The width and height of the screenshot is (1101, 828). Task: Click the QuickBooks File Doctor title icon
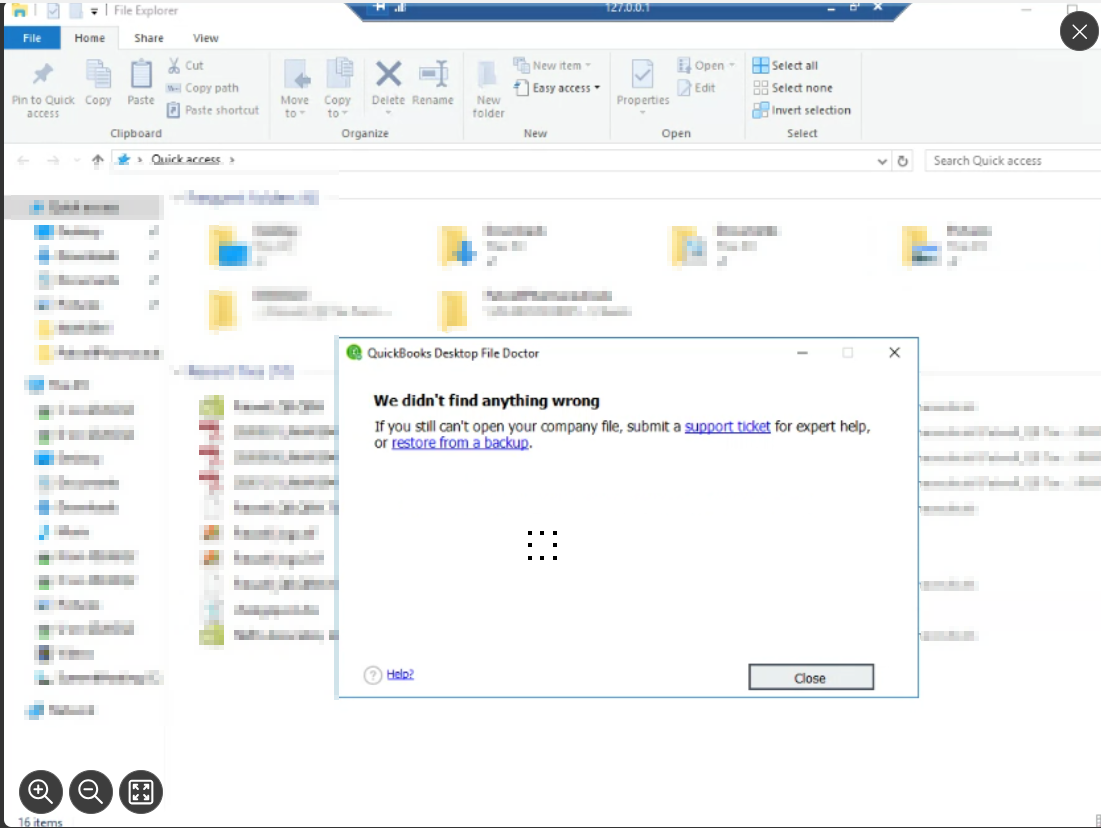[355, 353]
